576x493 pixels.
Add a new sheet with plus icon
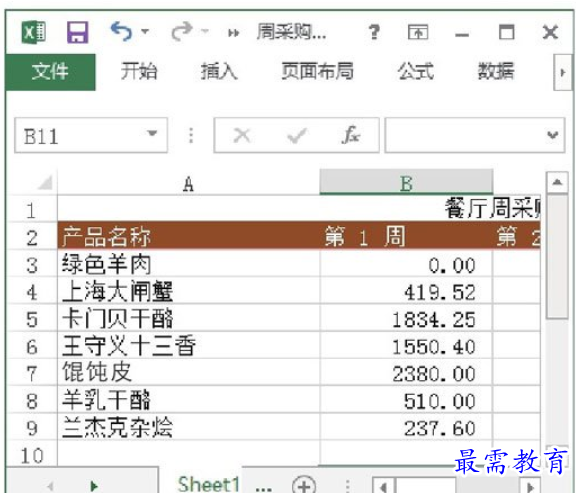(x=304, y=485)
